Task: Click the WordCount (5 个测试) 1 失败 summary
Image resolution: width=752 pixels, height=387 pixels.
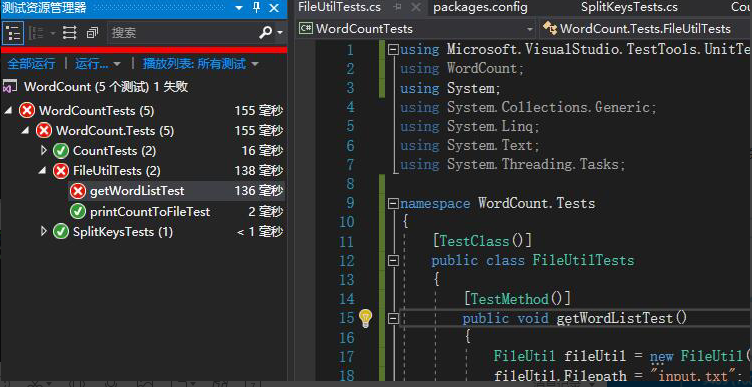Action: point(106,87)
